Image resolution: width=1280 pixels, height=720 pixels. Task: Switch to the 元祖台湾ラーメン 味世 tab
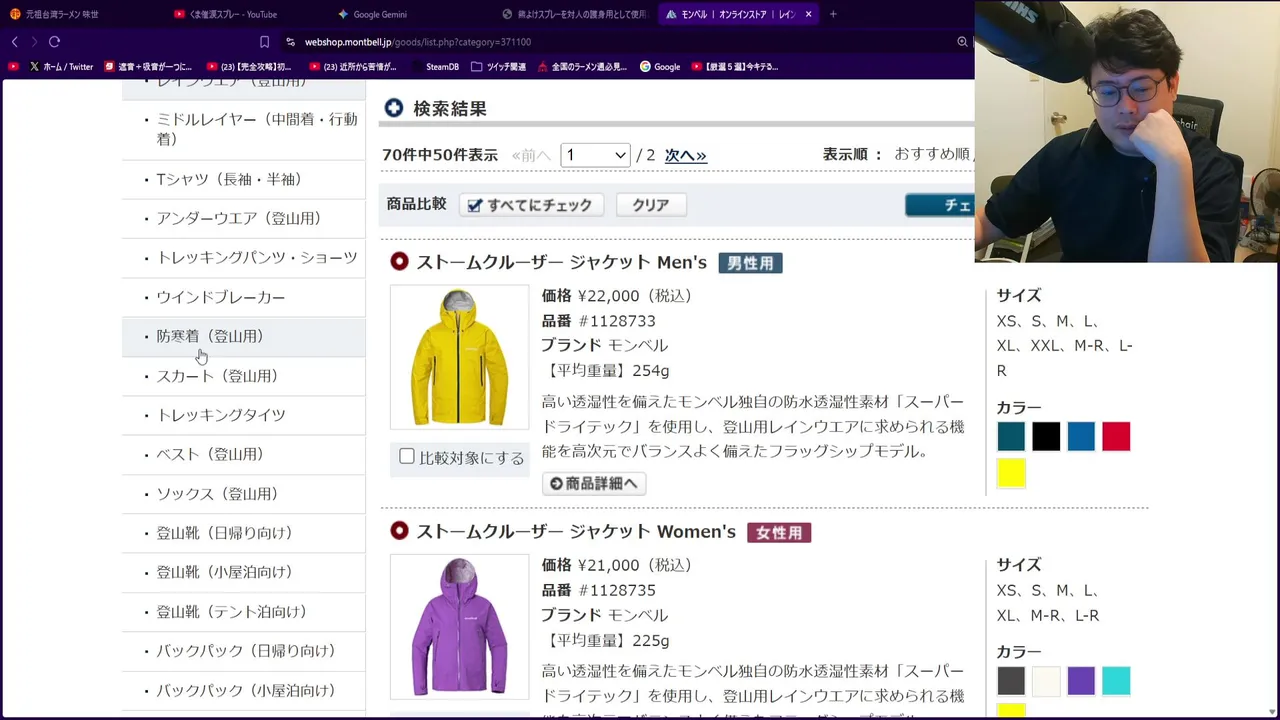[x=60, y=14]
